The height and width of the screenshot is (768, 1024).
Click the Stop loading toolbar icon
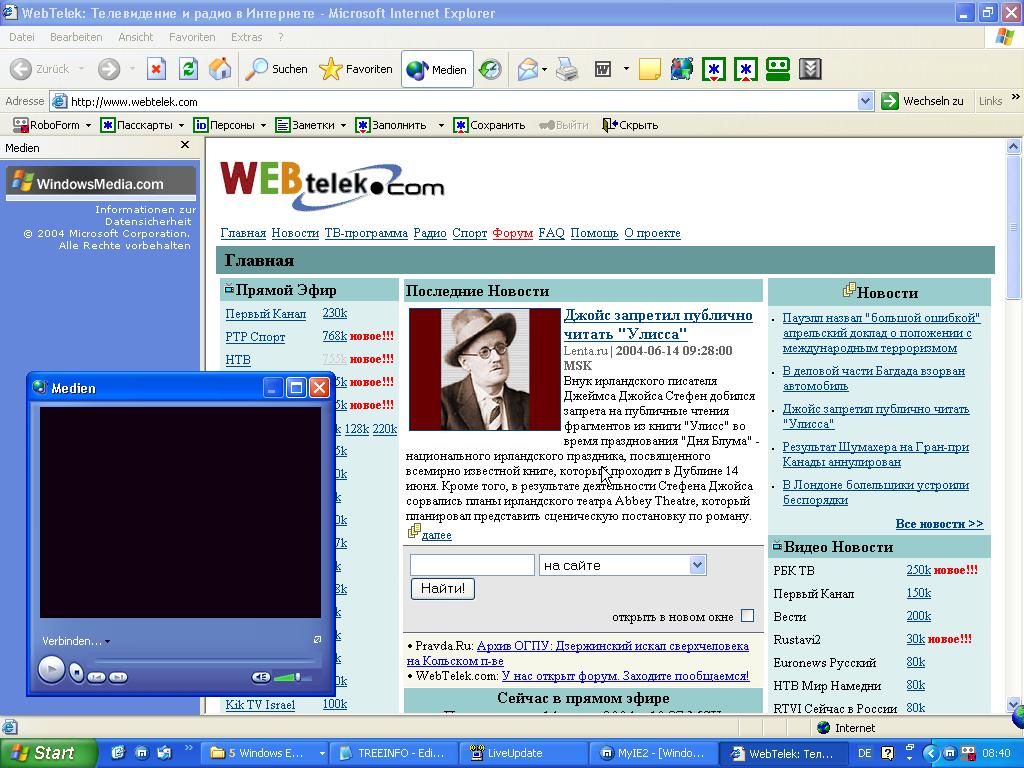pos(156,69)
